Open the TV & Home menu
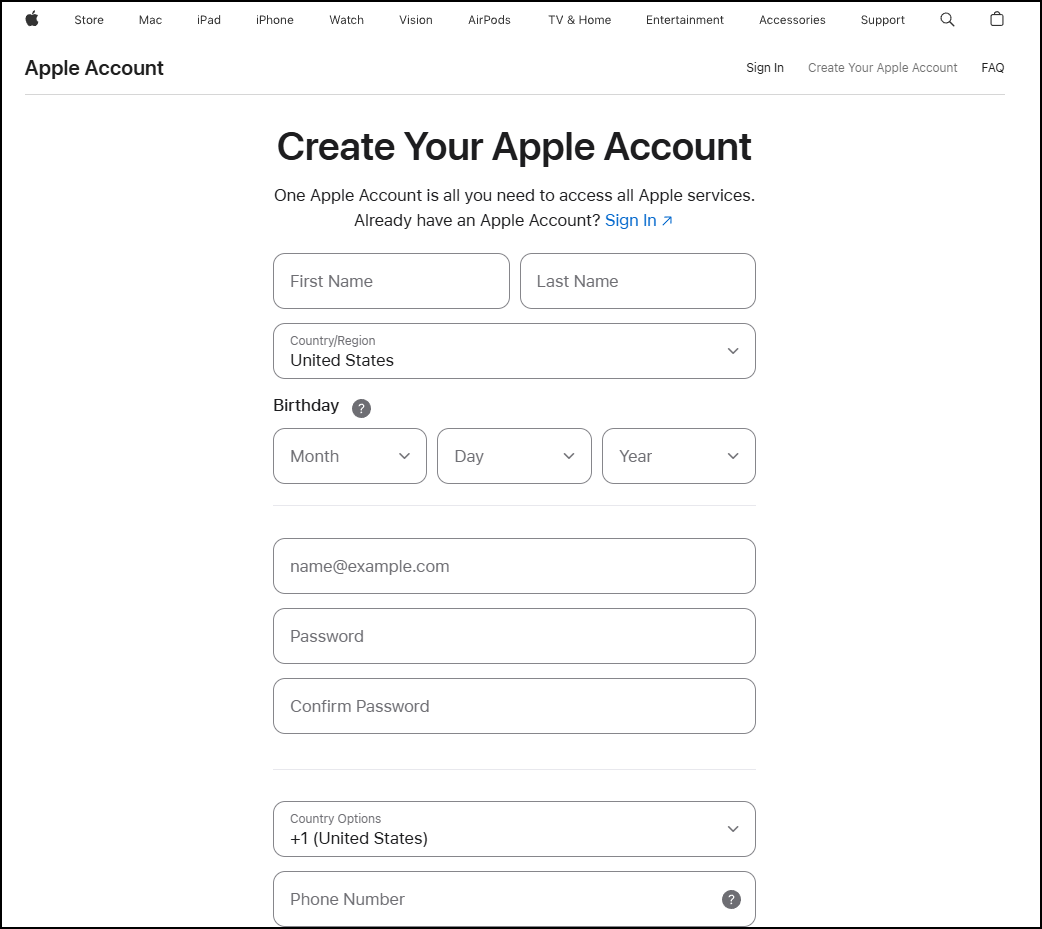This screenshot has width=1042, height=929. (579, 20)
